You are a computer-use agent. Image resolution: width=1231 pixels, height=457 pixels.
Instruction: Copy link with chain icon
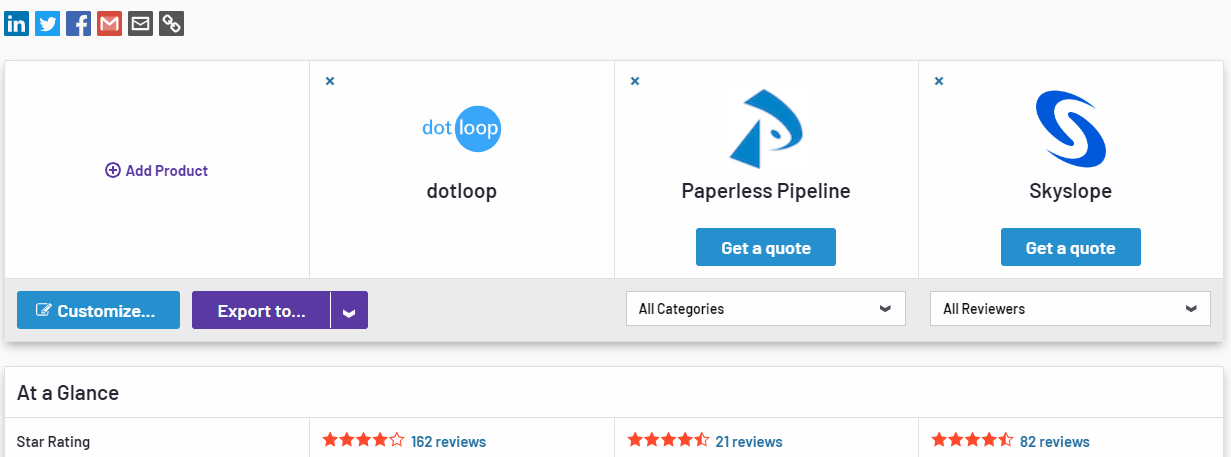(171, 23)
